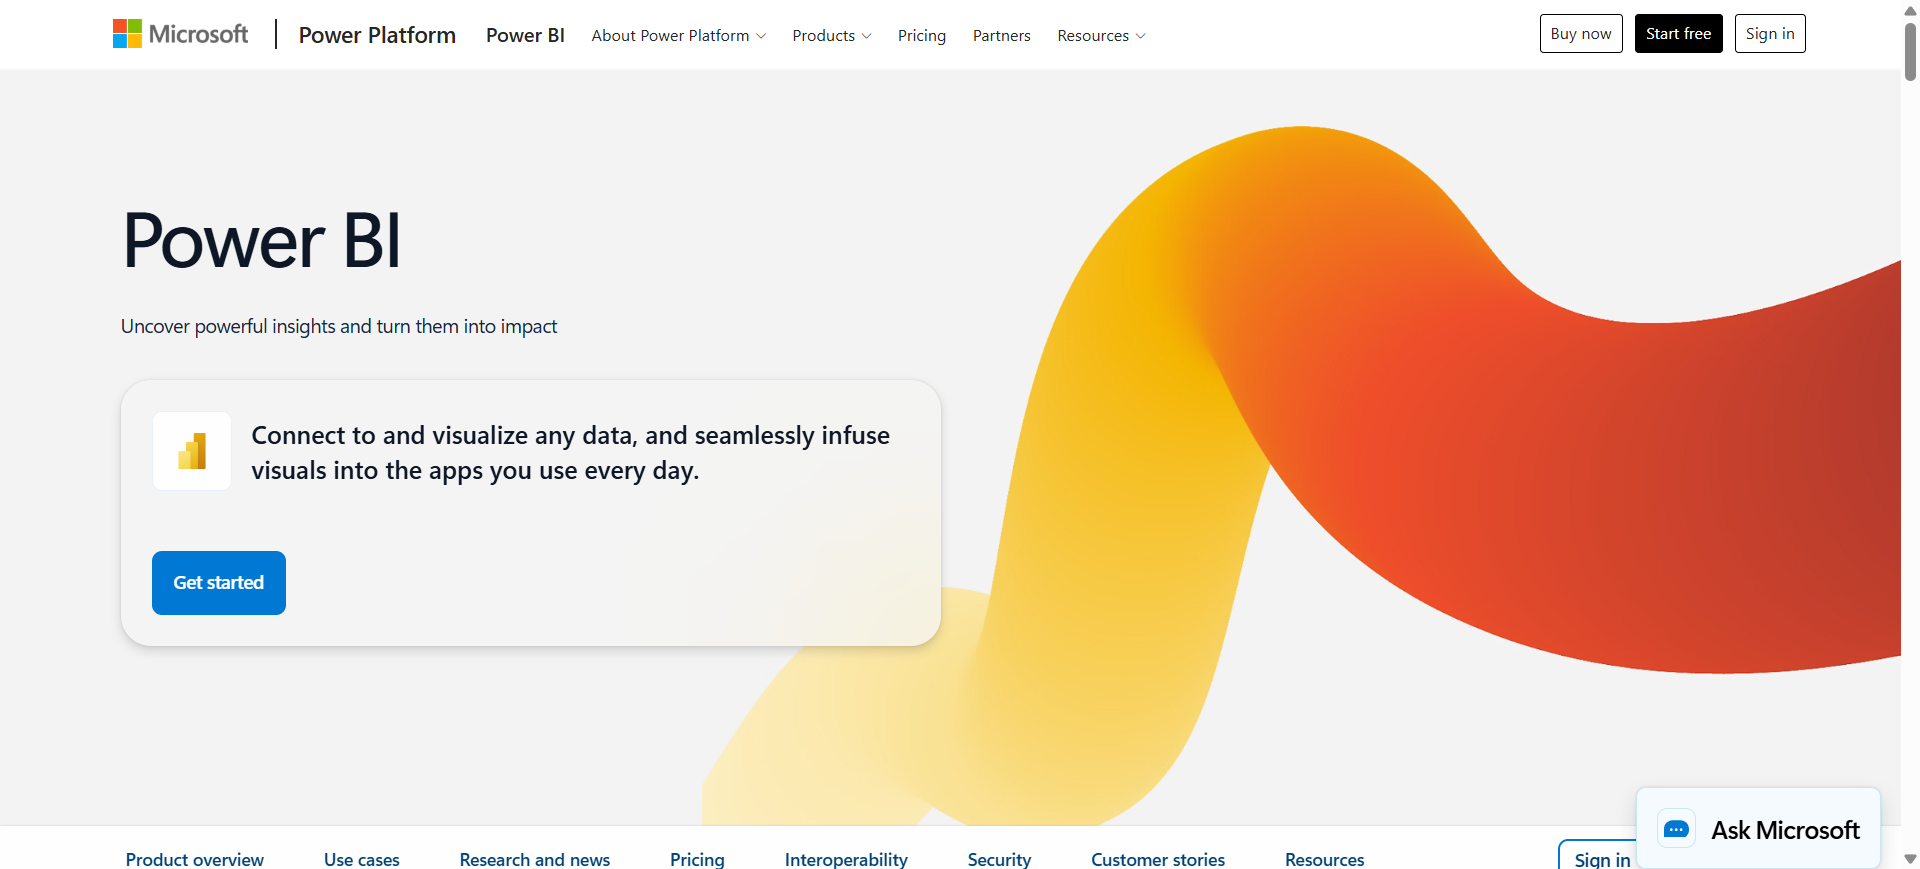
Task: Switch to the Use cases tab
Action: [x=361, y=859]
